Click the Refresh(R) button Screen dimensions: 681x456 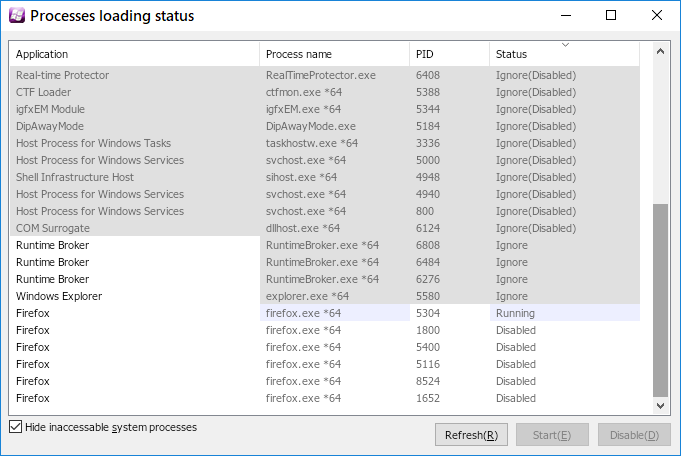[x=471, y=435]
